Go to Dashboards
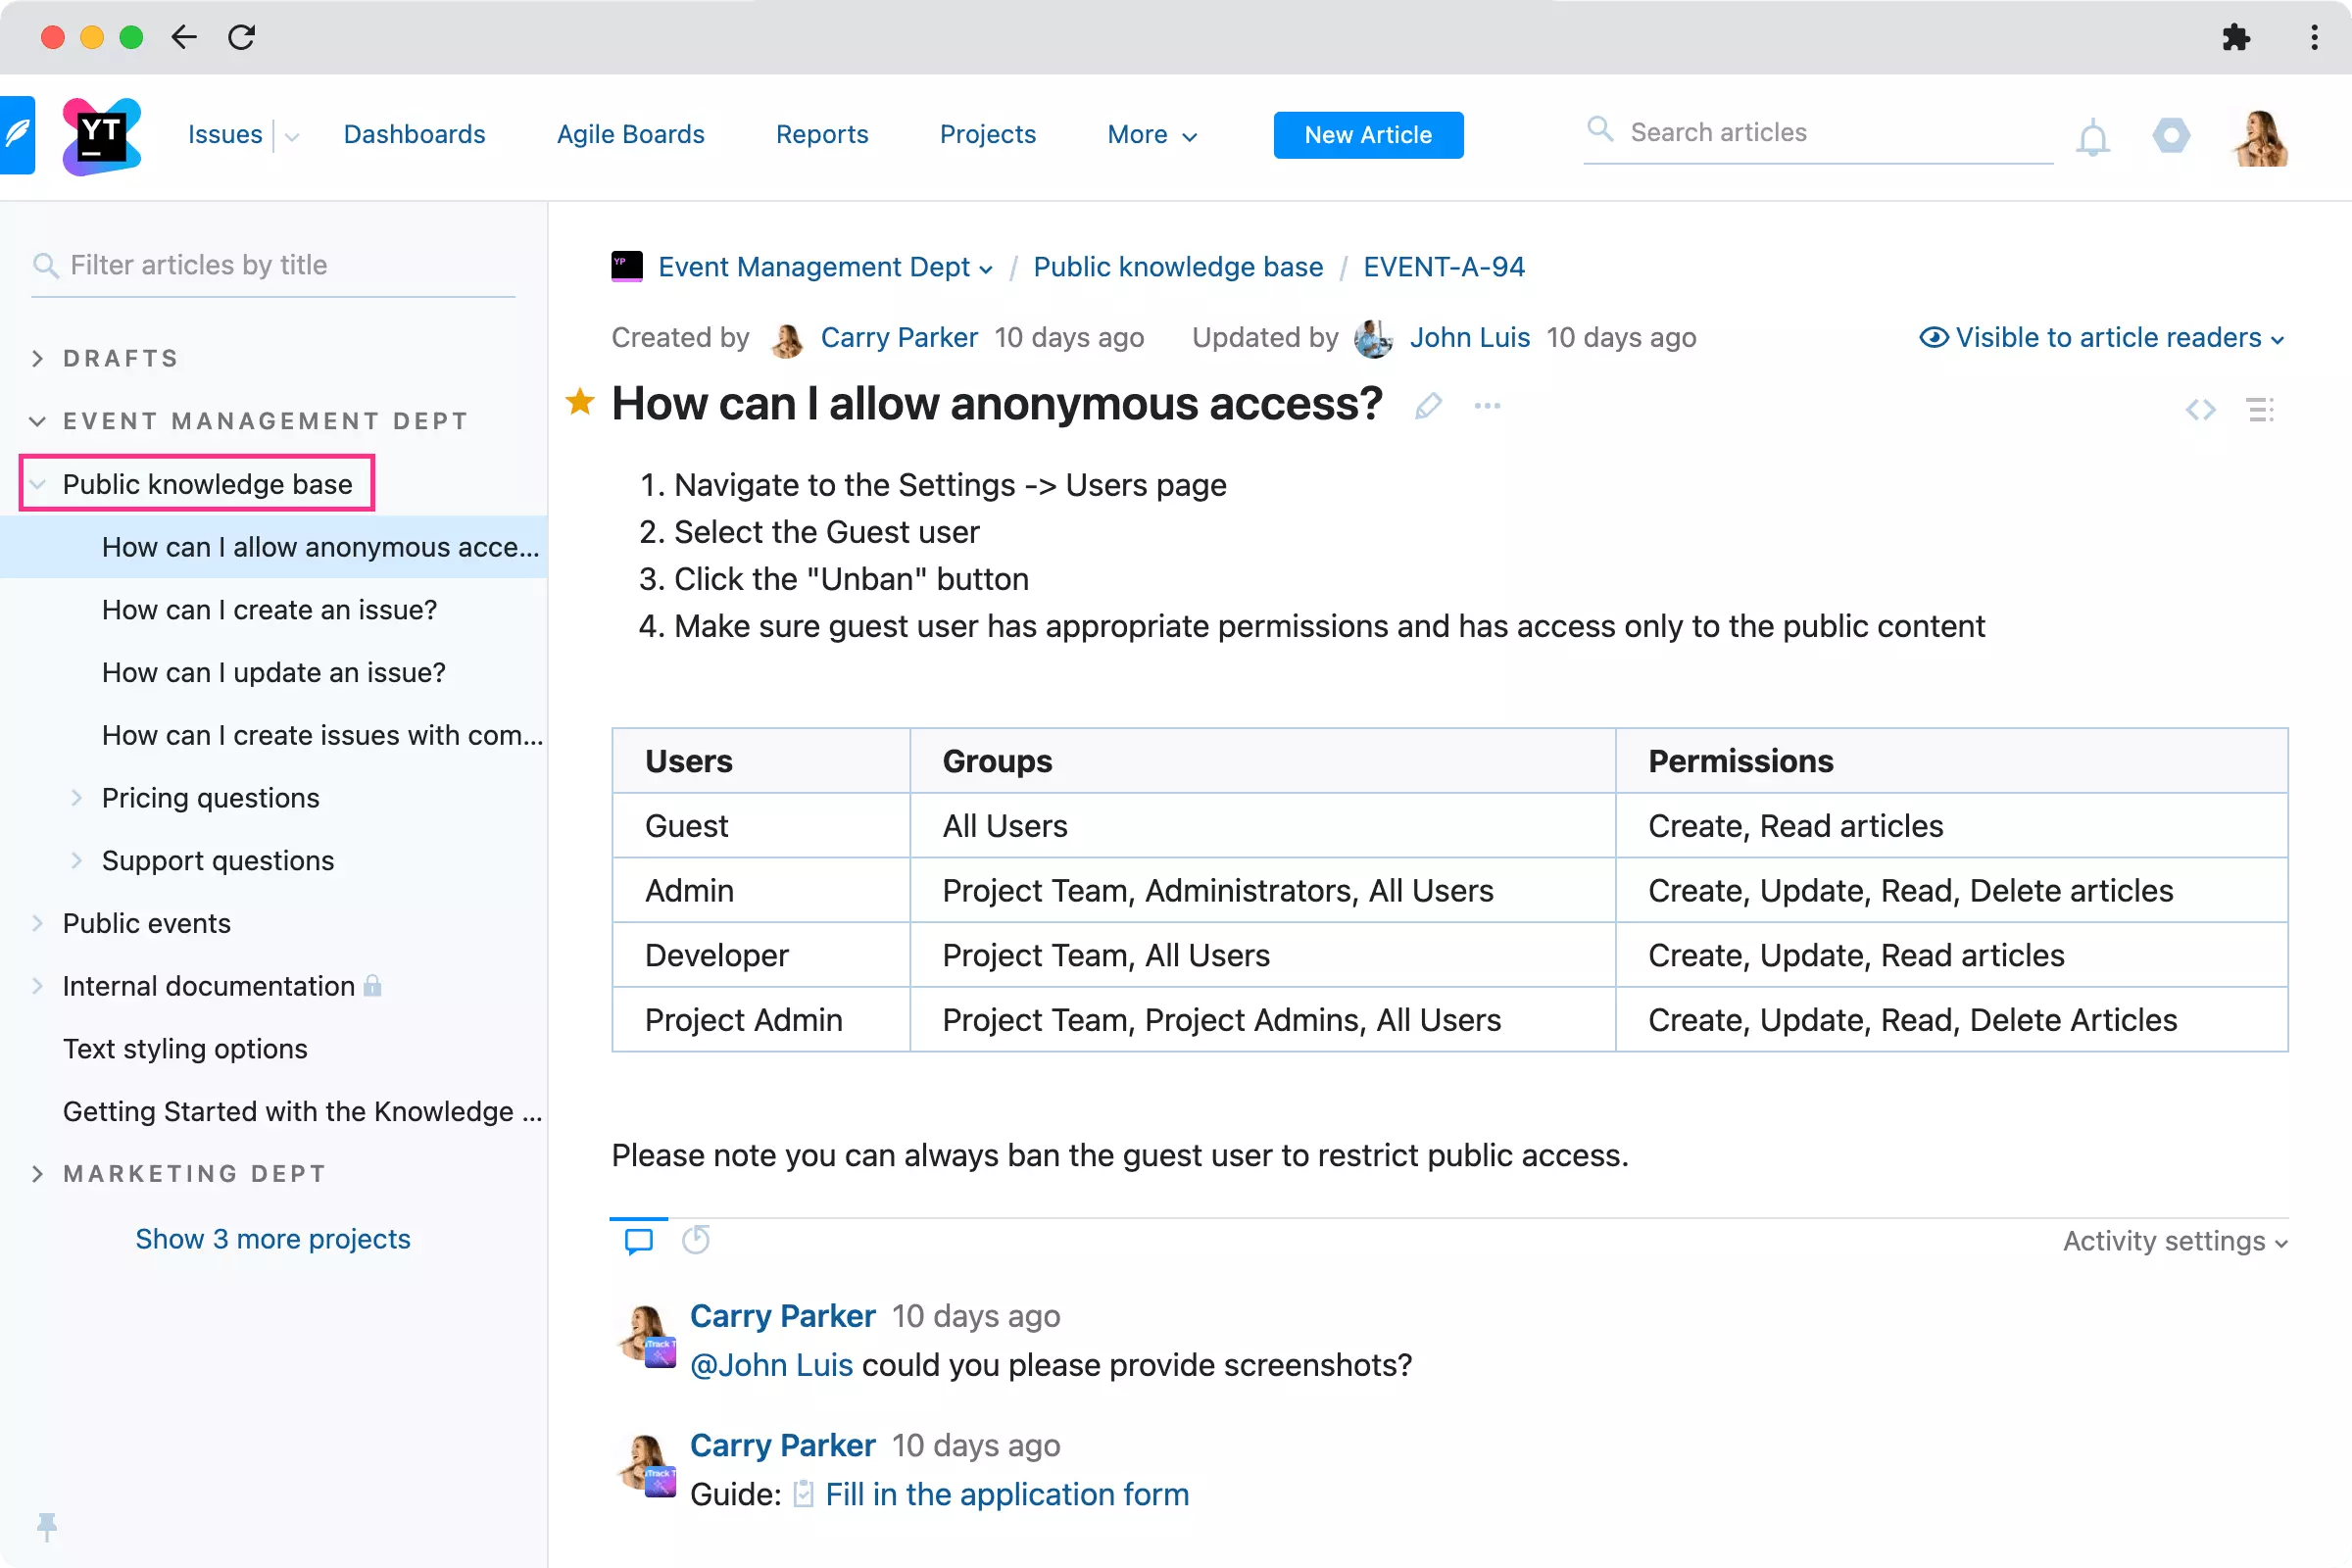 click(x=414, y=135)
